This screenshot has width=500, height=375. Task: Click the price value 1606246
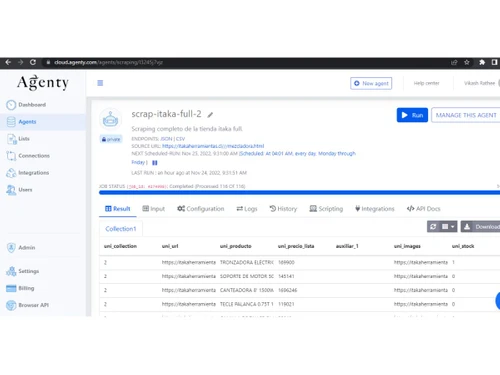(x=287, y=290)
